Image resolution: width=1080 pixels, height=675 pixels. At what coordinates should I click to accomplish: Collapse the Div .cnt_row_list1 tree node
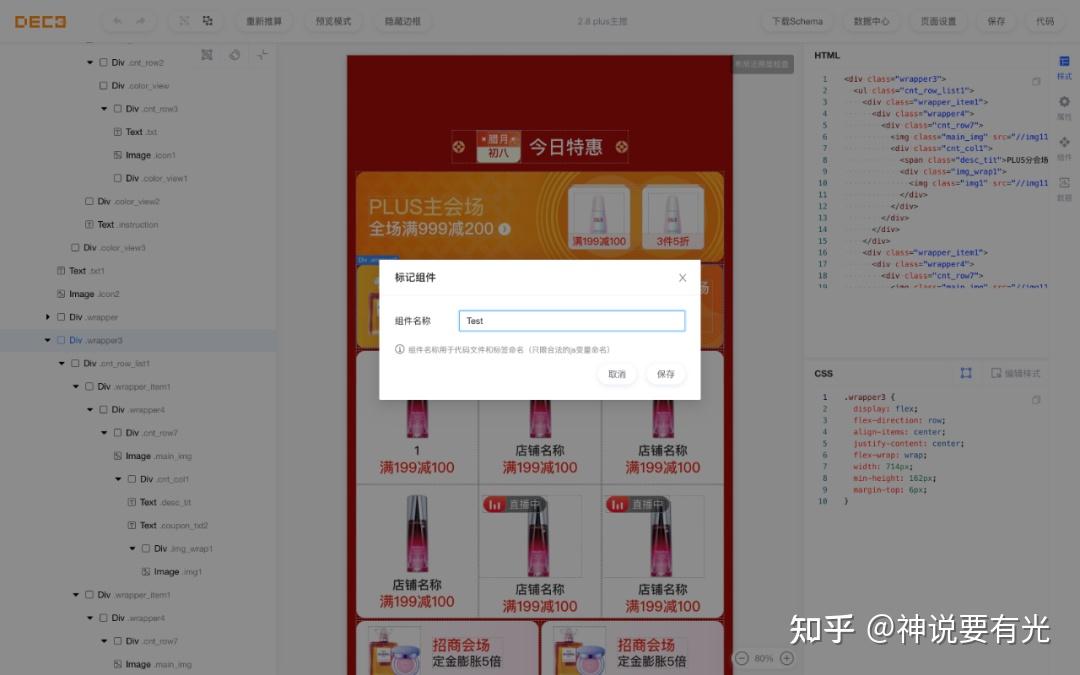click(x=61, y=362)
